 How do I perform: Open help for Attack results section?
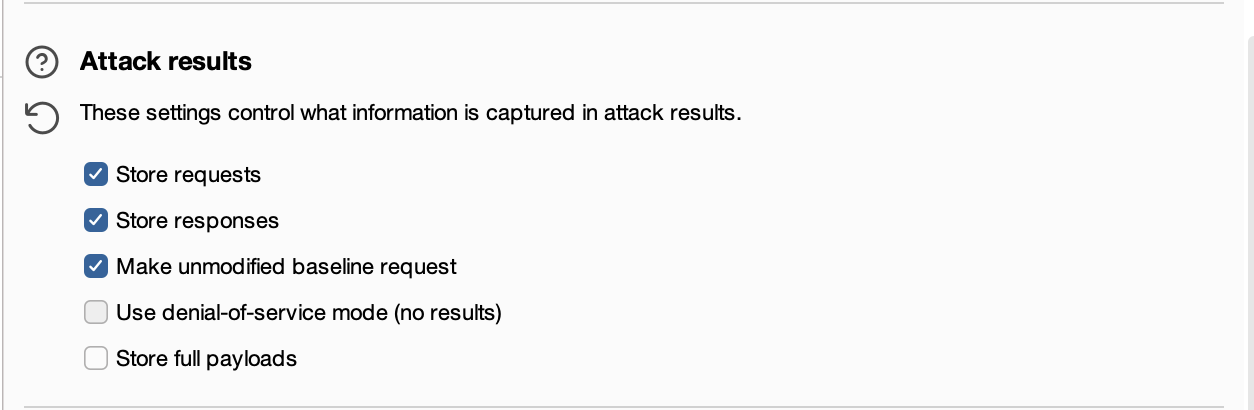[42, 63]
